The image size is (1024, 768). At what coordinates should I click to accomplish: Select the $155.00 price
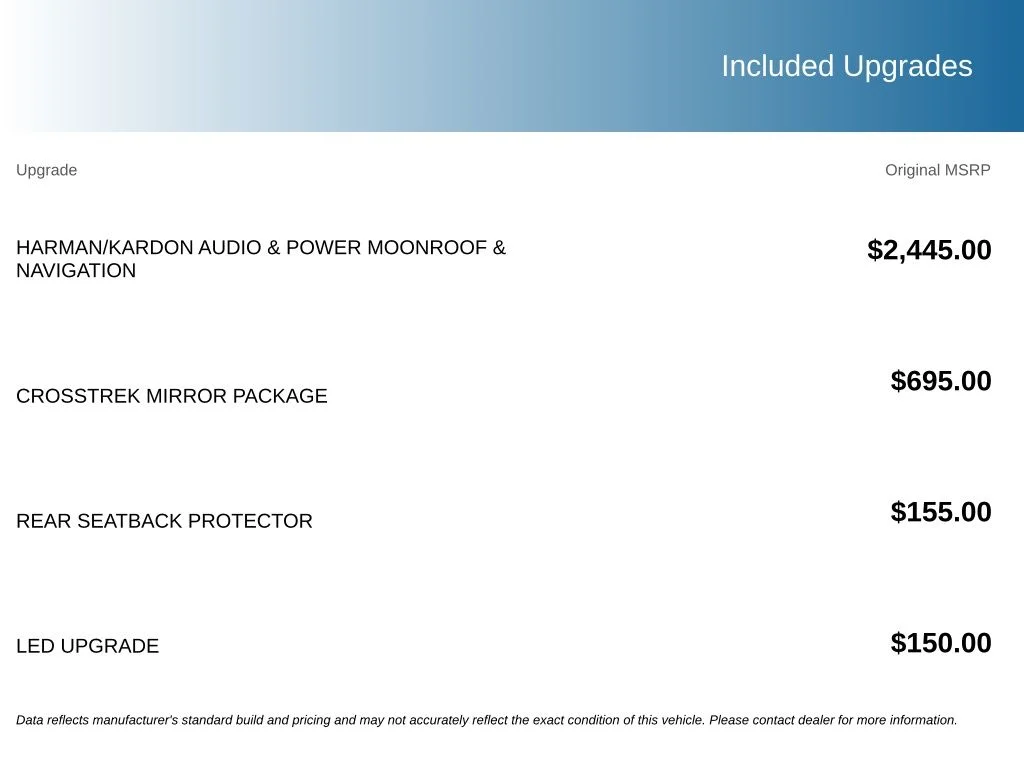(940, 512)
